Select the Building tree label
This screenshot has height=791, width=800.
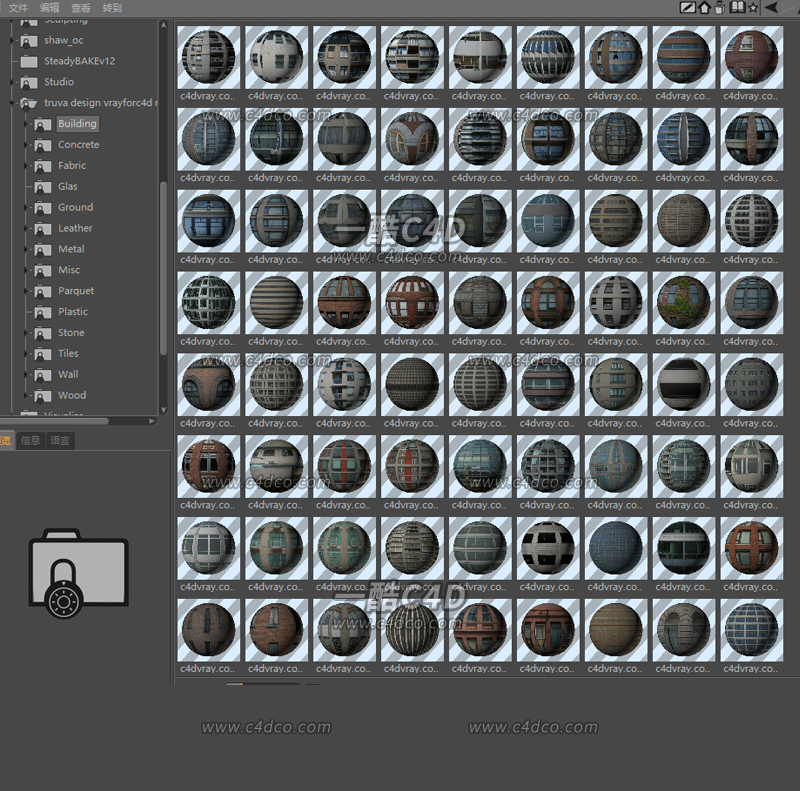tap(77, 123)
